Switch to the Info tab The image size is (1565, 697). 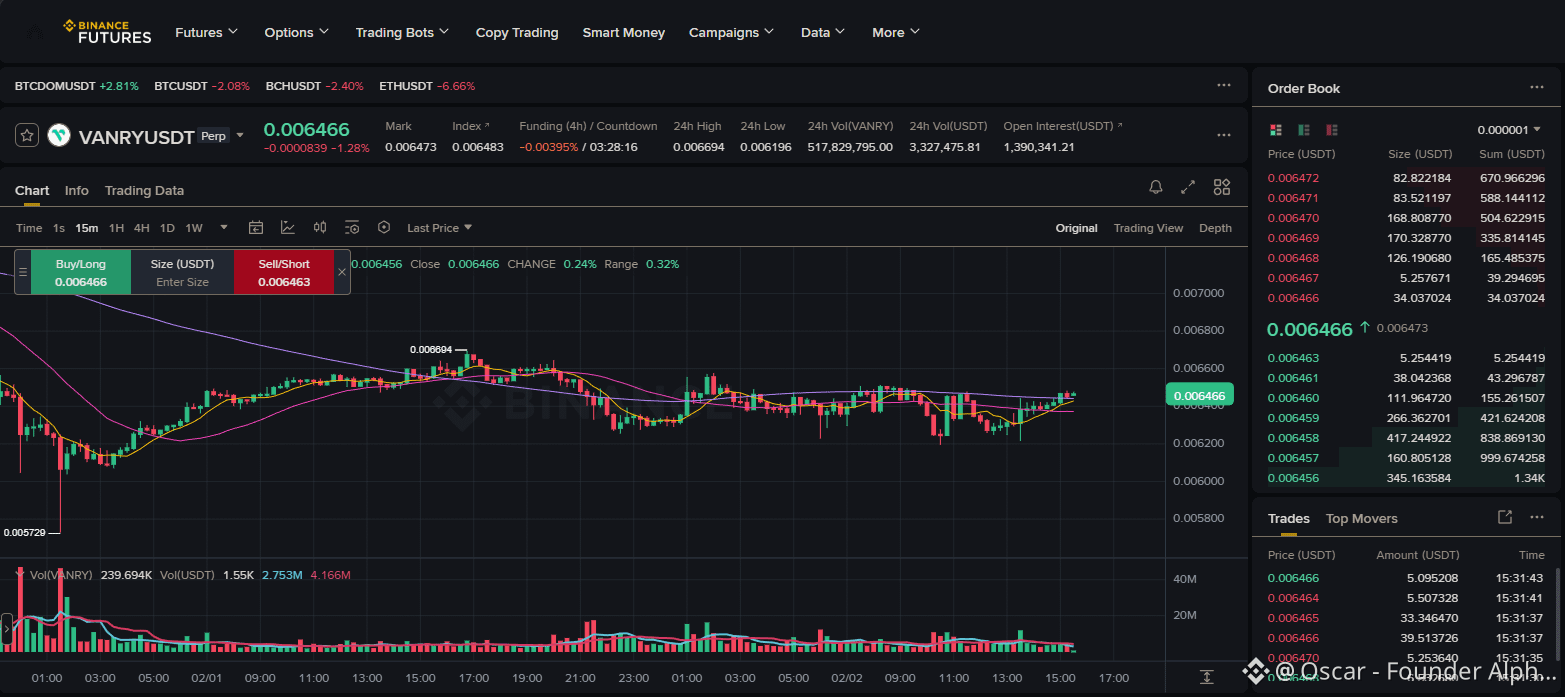click(77, 190)
